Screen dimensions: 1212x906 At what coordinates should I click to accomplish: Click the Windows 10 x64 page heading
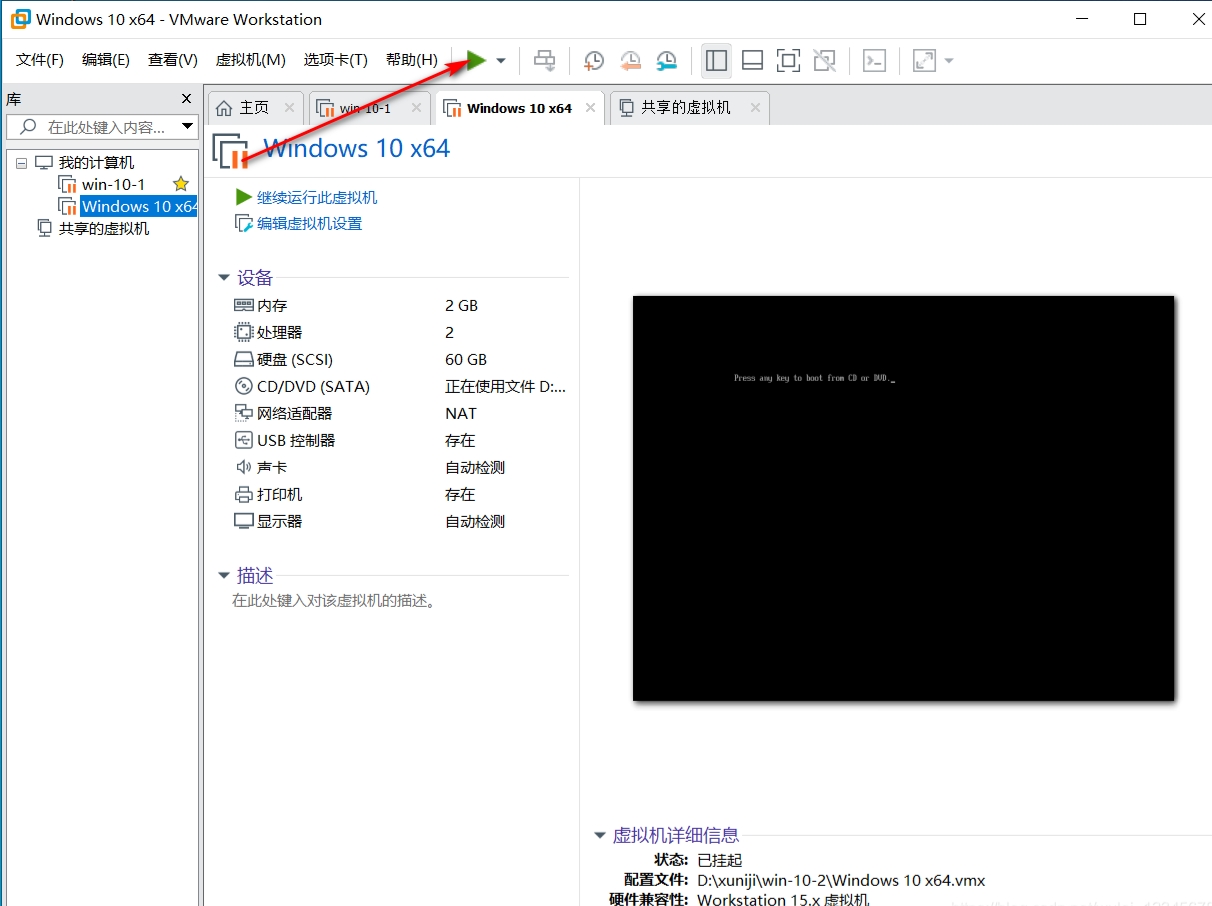tap(357, 148)
